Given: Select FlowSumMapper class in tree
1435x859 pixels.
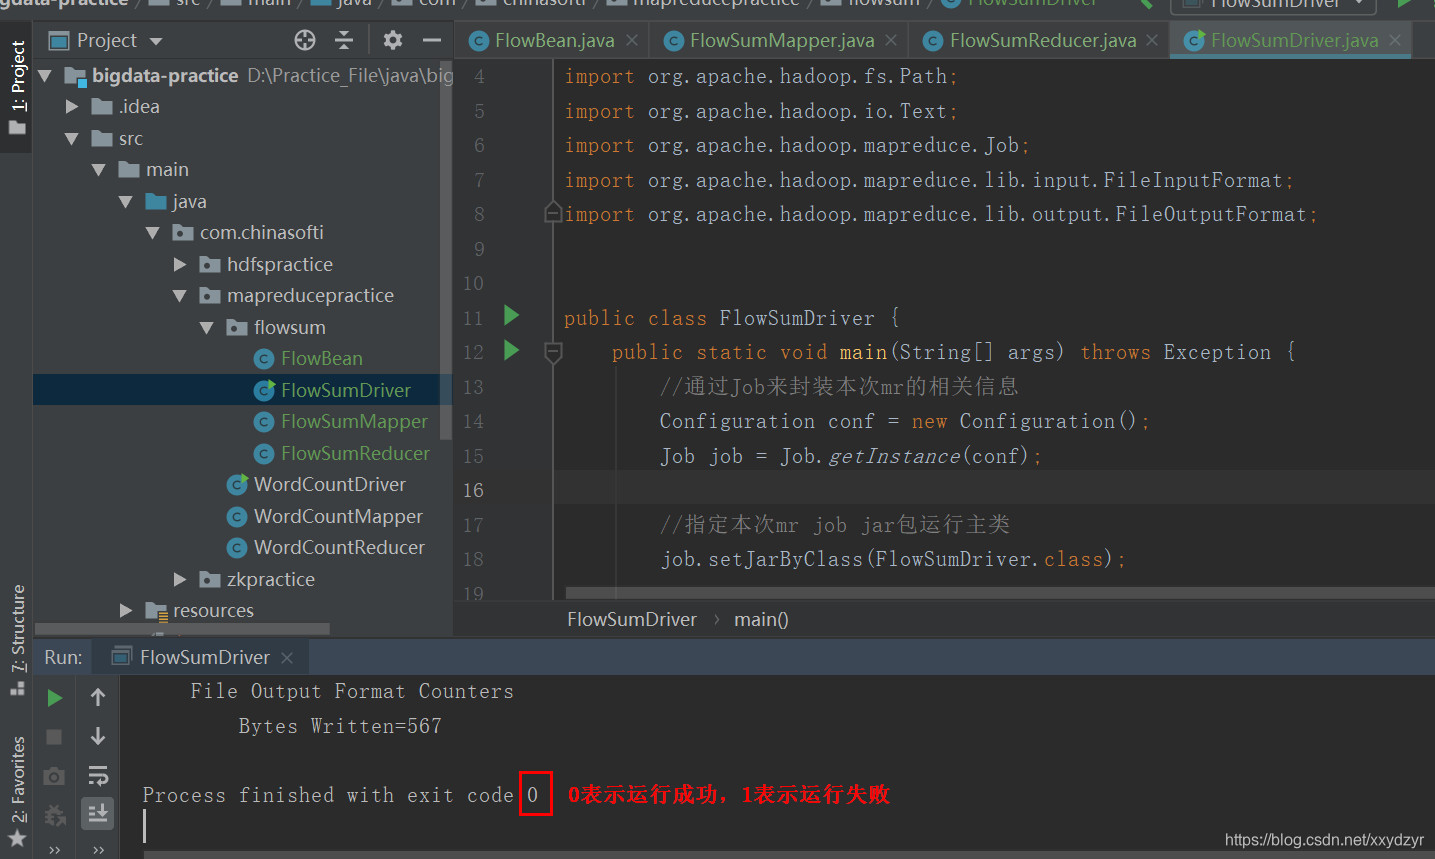Looking at the screenshot, I should point(354,421).
